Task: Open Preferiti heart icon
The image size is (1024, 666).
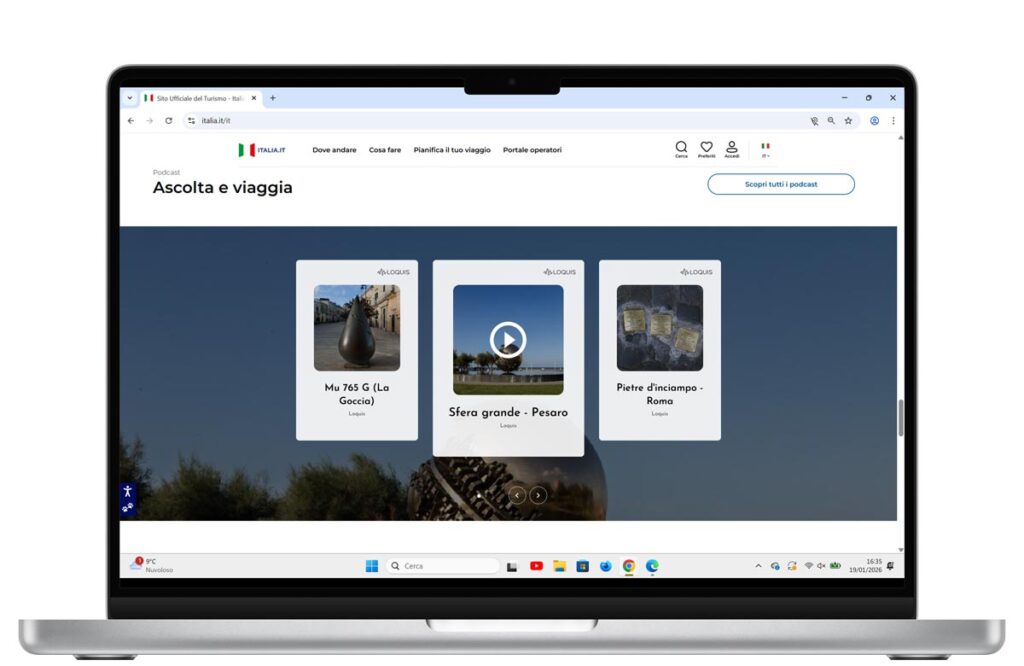Action: [706, 148]
